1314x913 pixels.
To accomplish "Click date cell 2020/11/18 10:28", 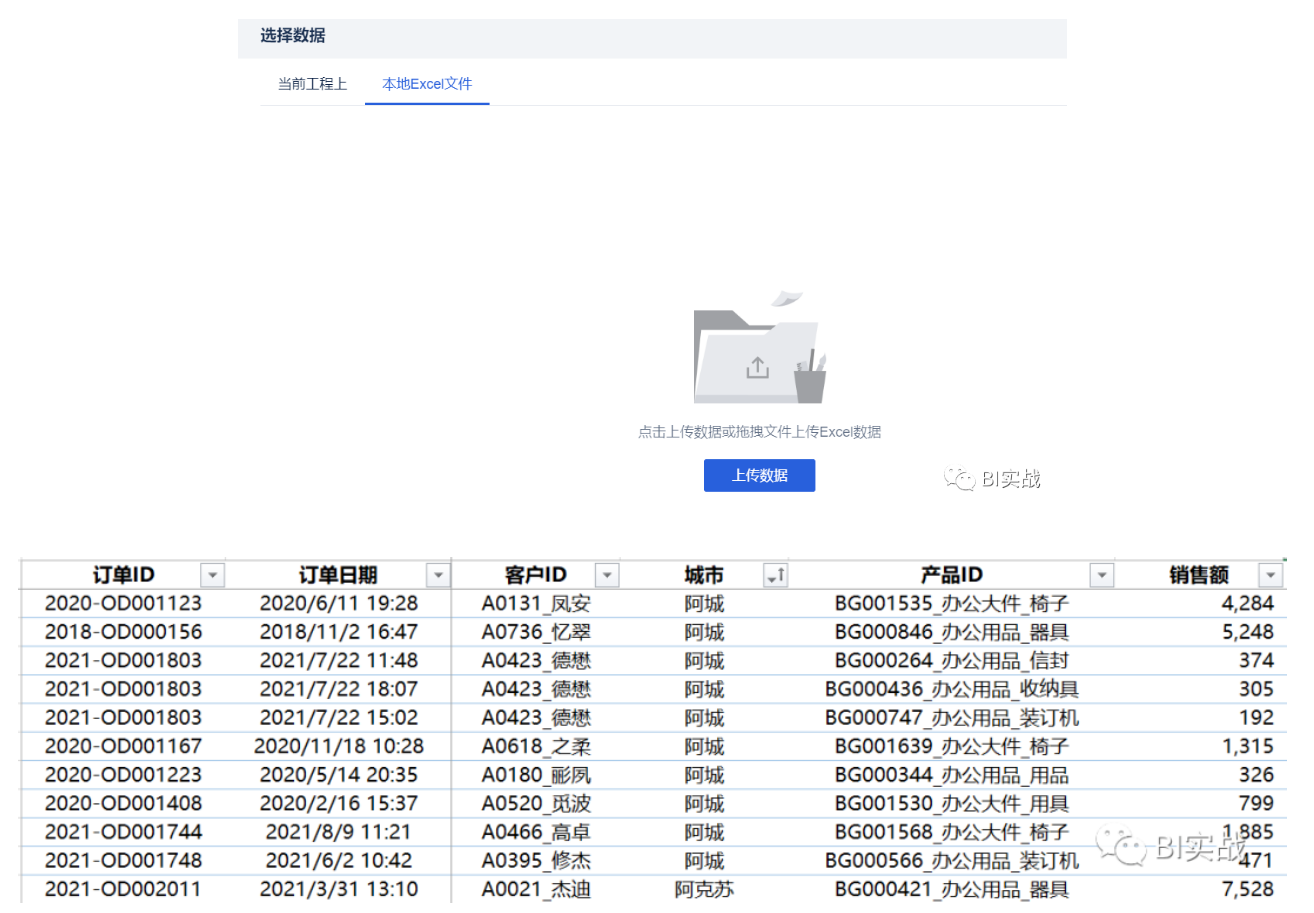I will 339,746.
